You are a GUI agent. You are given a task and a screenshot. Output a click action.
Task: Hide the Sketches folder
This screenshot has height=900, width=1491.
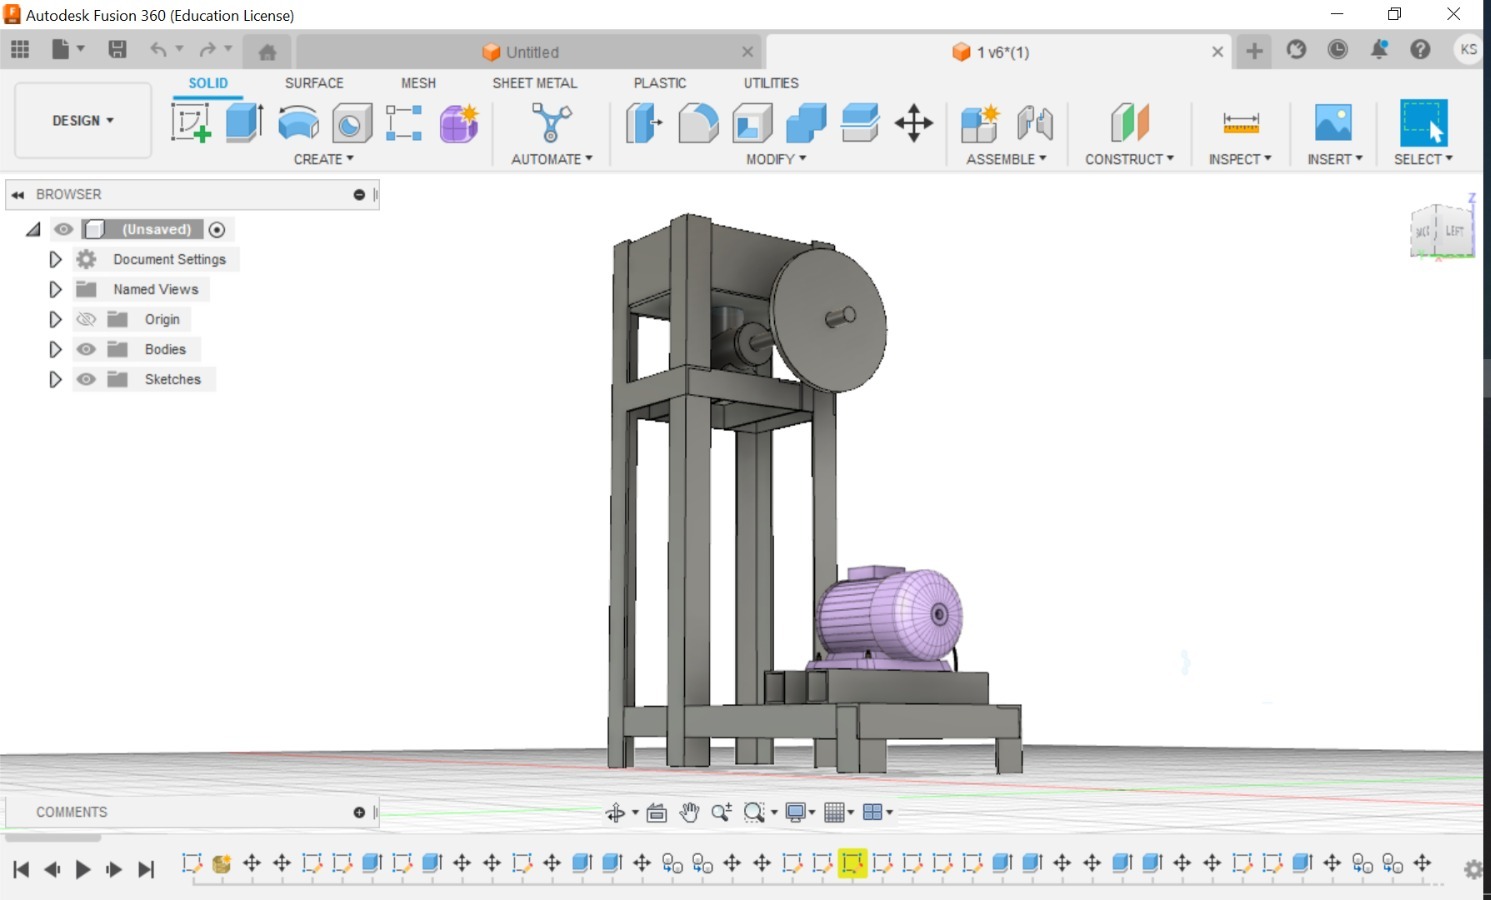pos(86,379)
